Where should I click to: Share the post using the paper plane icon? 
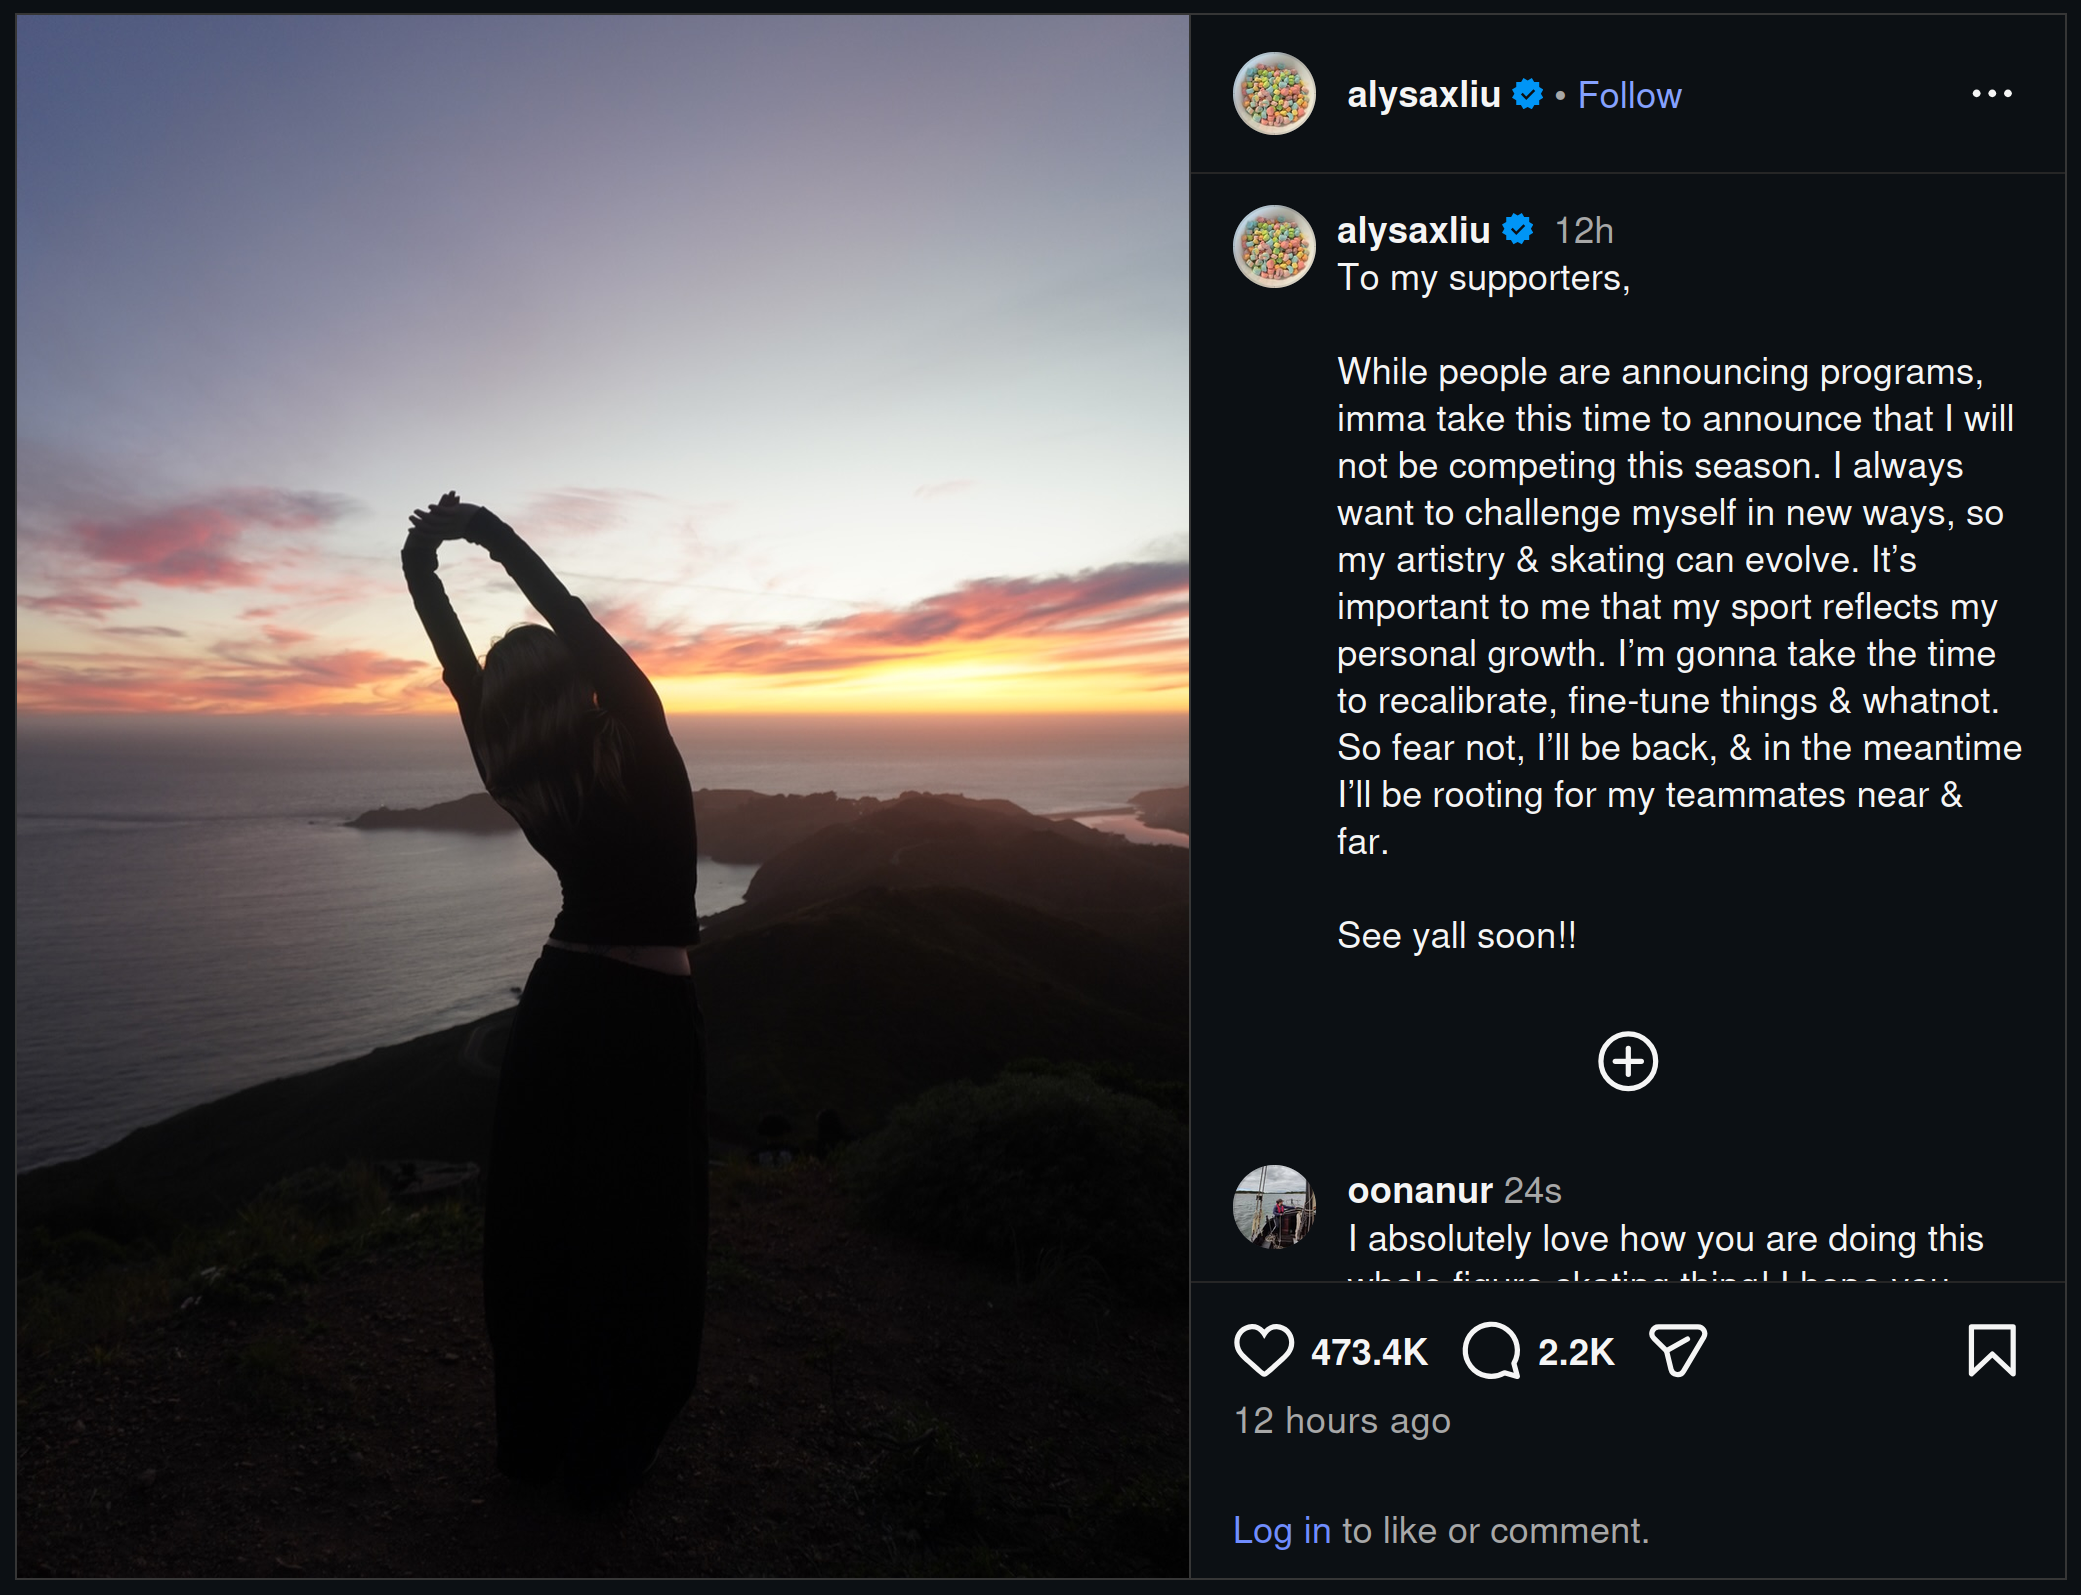(1677, 1350)
